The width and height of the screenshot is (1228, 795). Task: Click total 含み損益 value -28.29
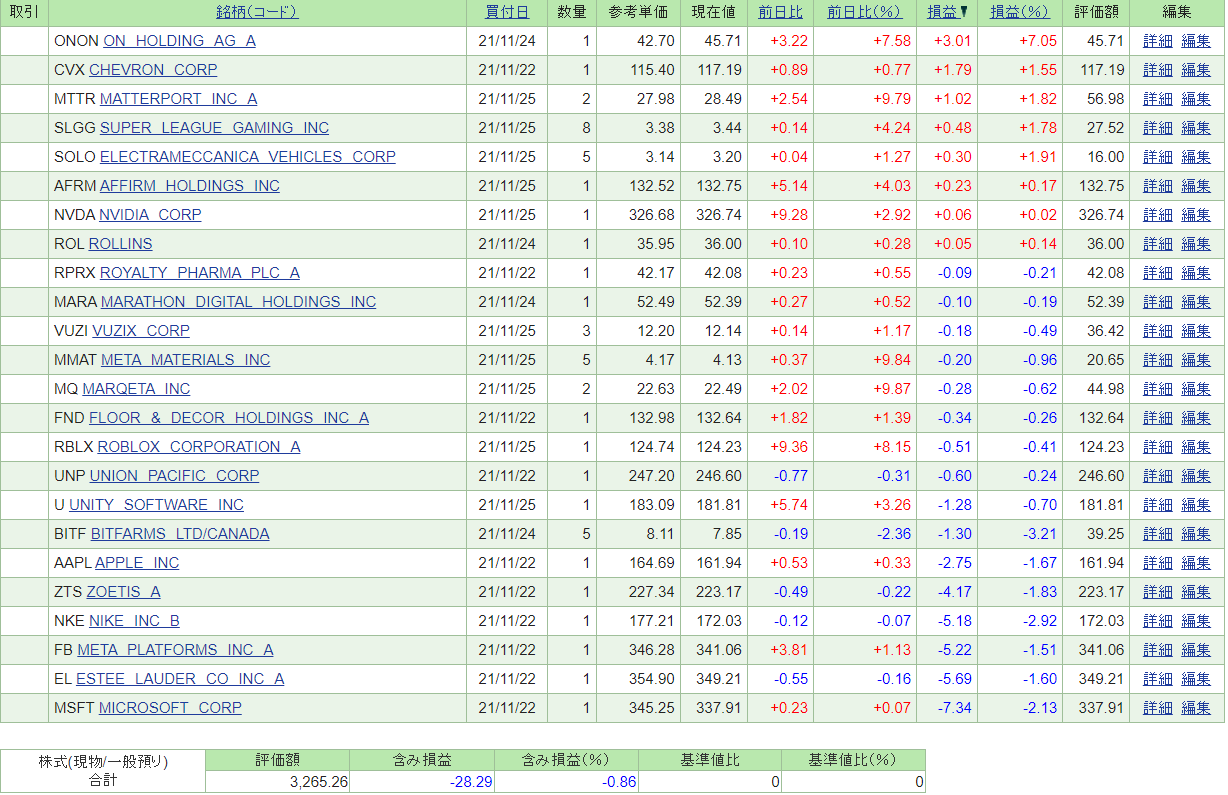click(x=470, y=782)
